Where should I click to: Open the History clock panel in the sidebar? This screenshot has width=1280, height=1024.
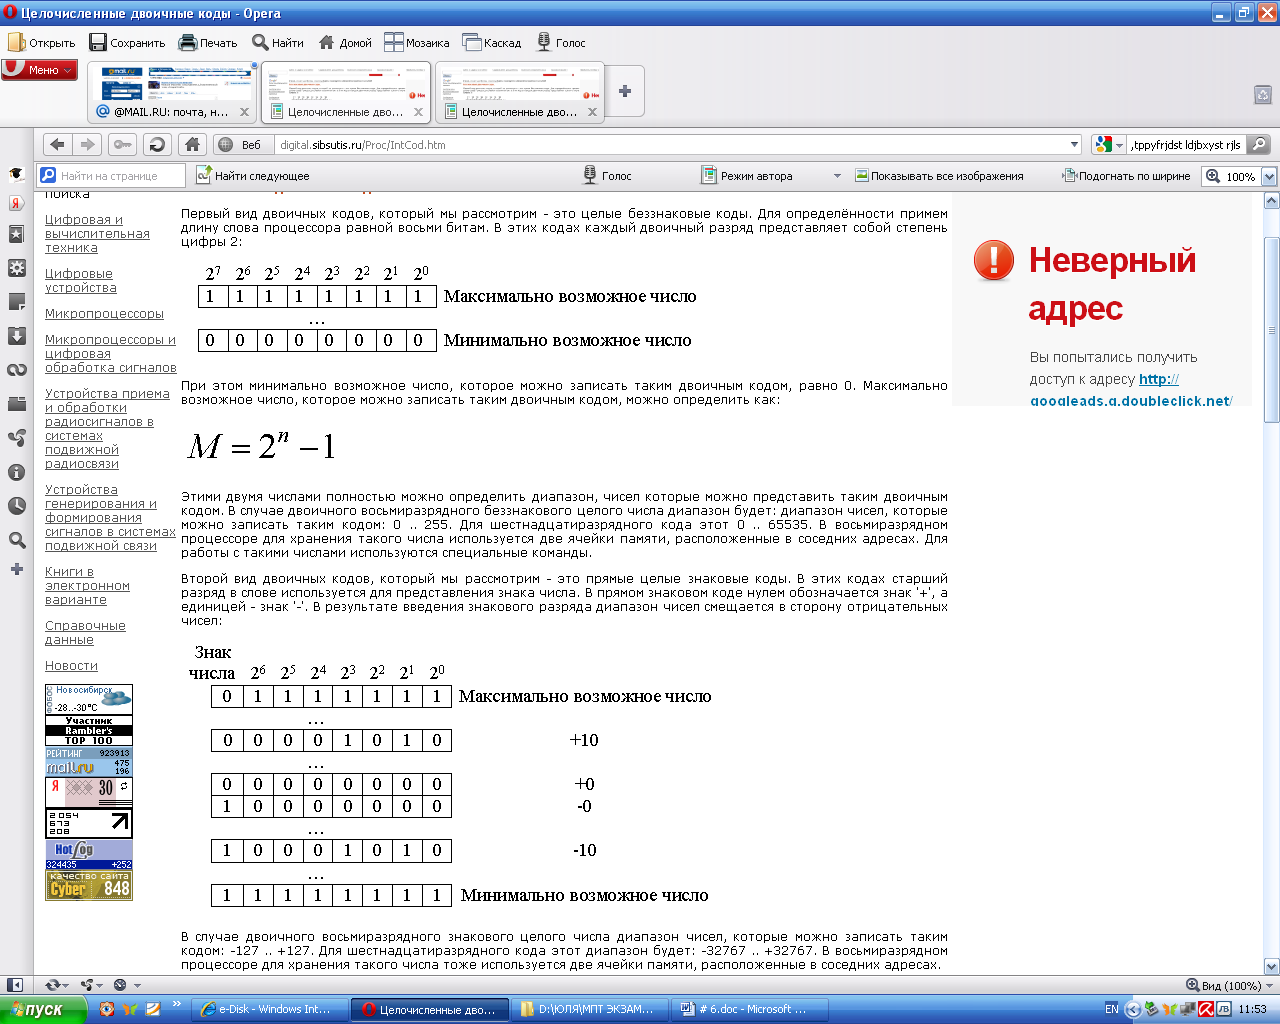pyautogui.click(x=17, y=506)
